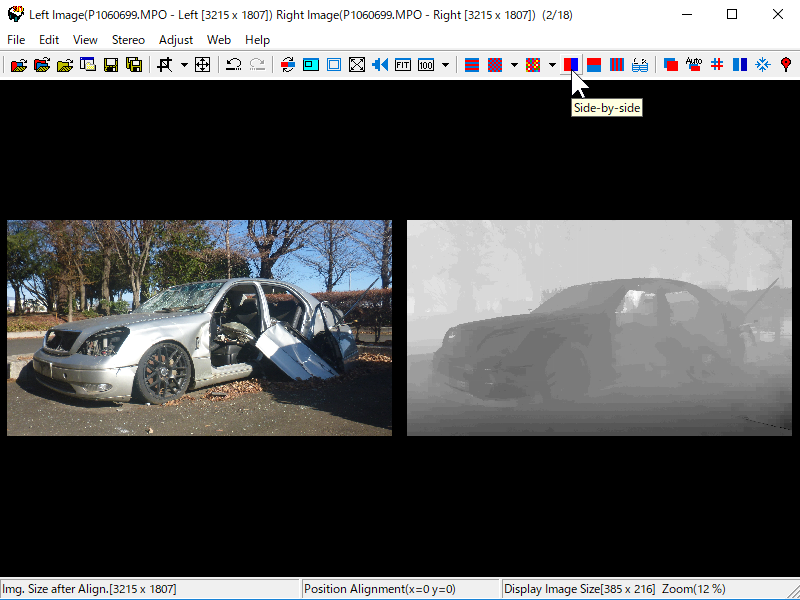The width and height of the screenshot is (800, 600).
Task: Open the file list browser icon
Action: coord(88,65)
